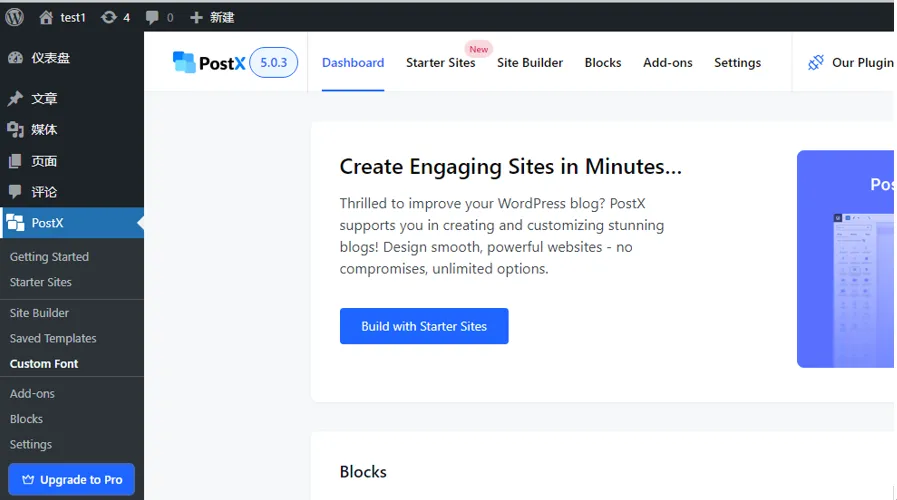This screenshot has height=500, width=897.
Task: Open 页面 pages menu item
Action: pyautogui.click(x=44, y=161)
